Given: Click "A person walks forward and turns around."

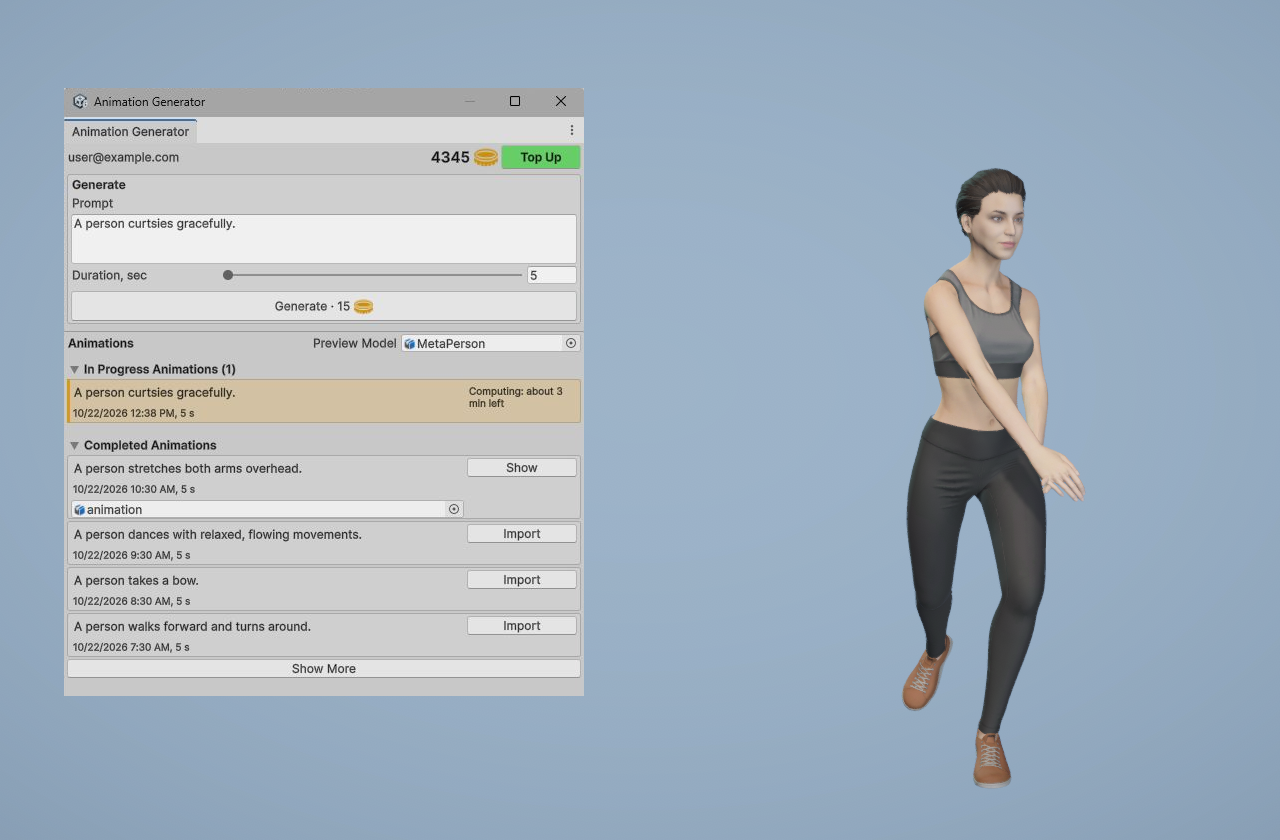Looking at the screenshot, I should click(x=192, y=626).
